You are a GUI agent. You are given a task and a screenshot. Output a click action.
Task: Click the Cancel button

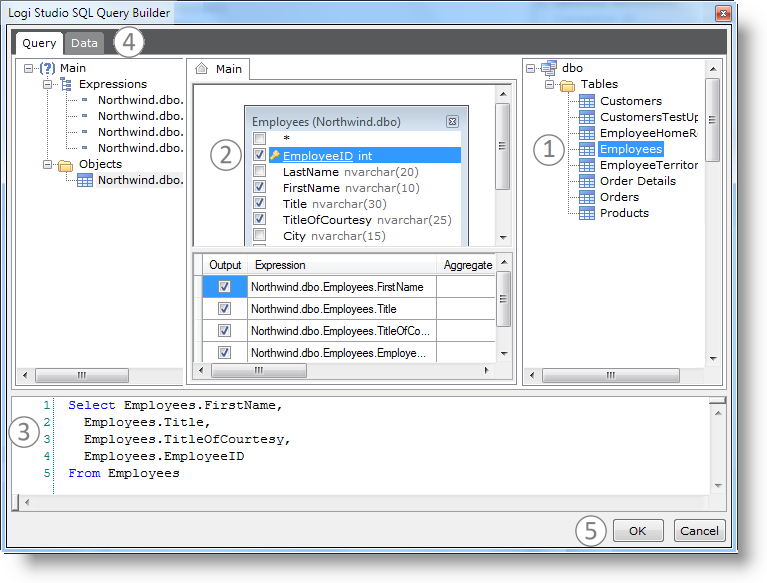pos(699,531)
